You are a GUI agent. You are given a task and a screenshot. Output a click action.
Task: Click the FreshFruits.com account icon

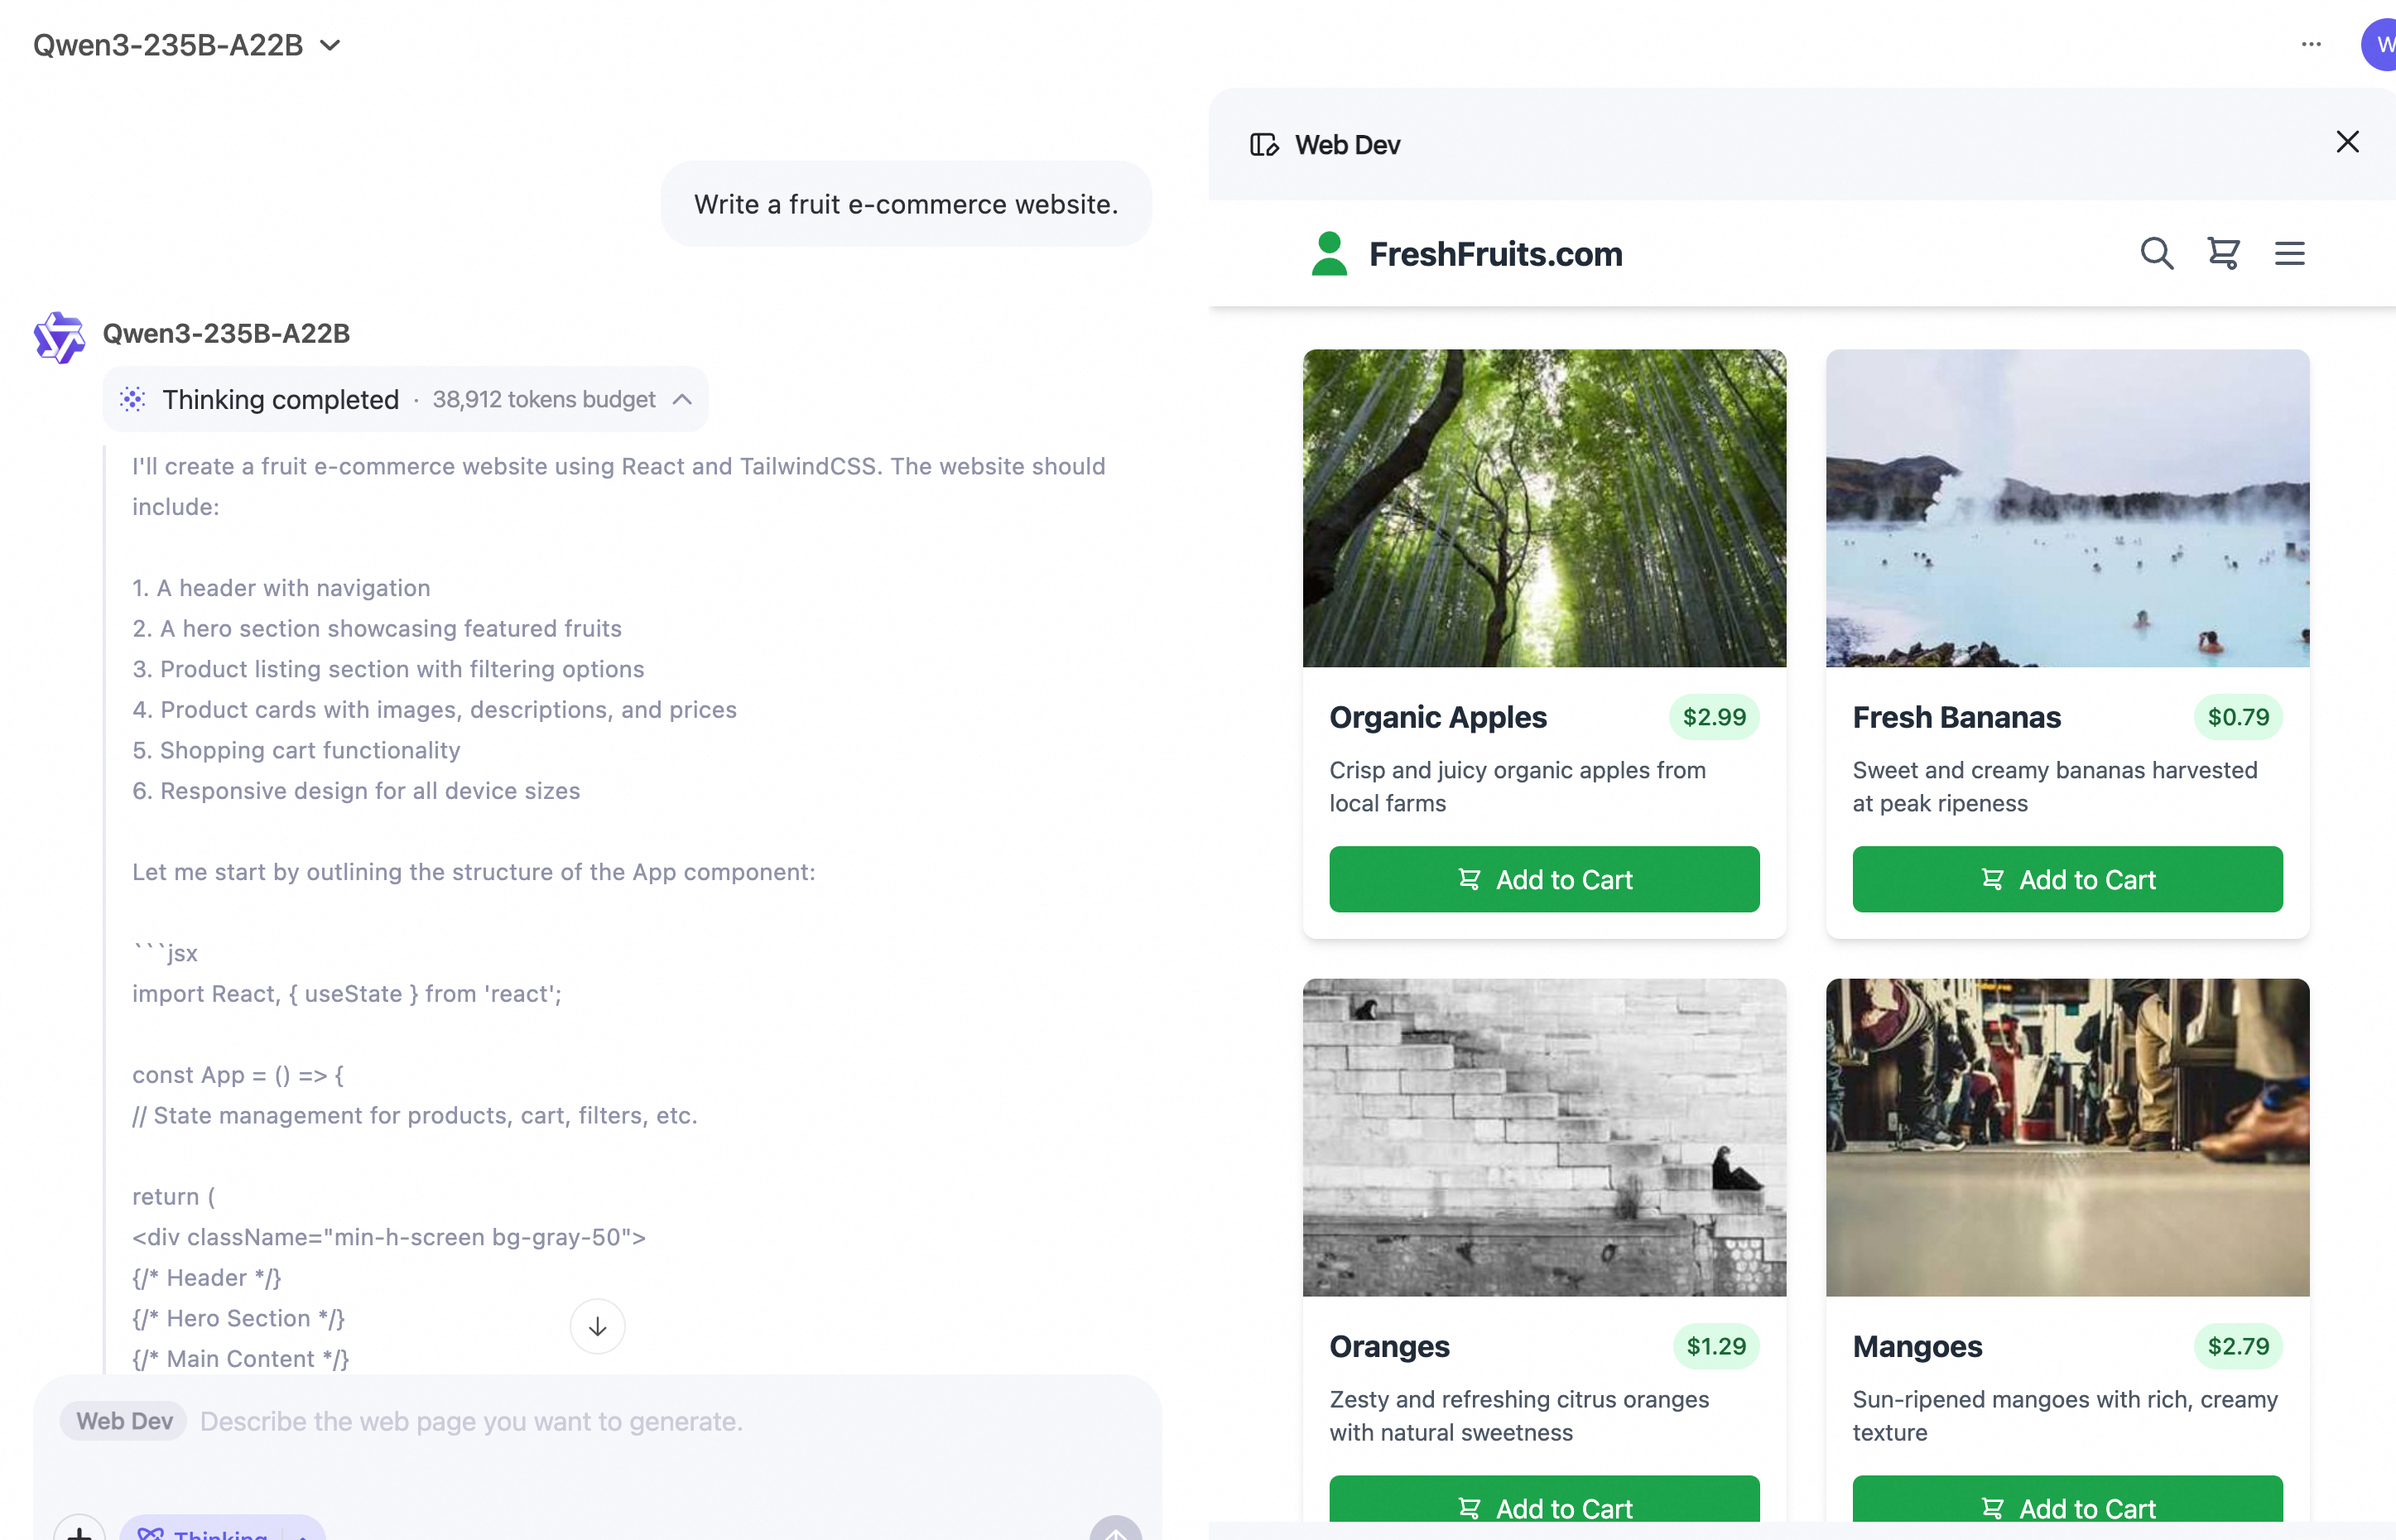[1329, 253]
